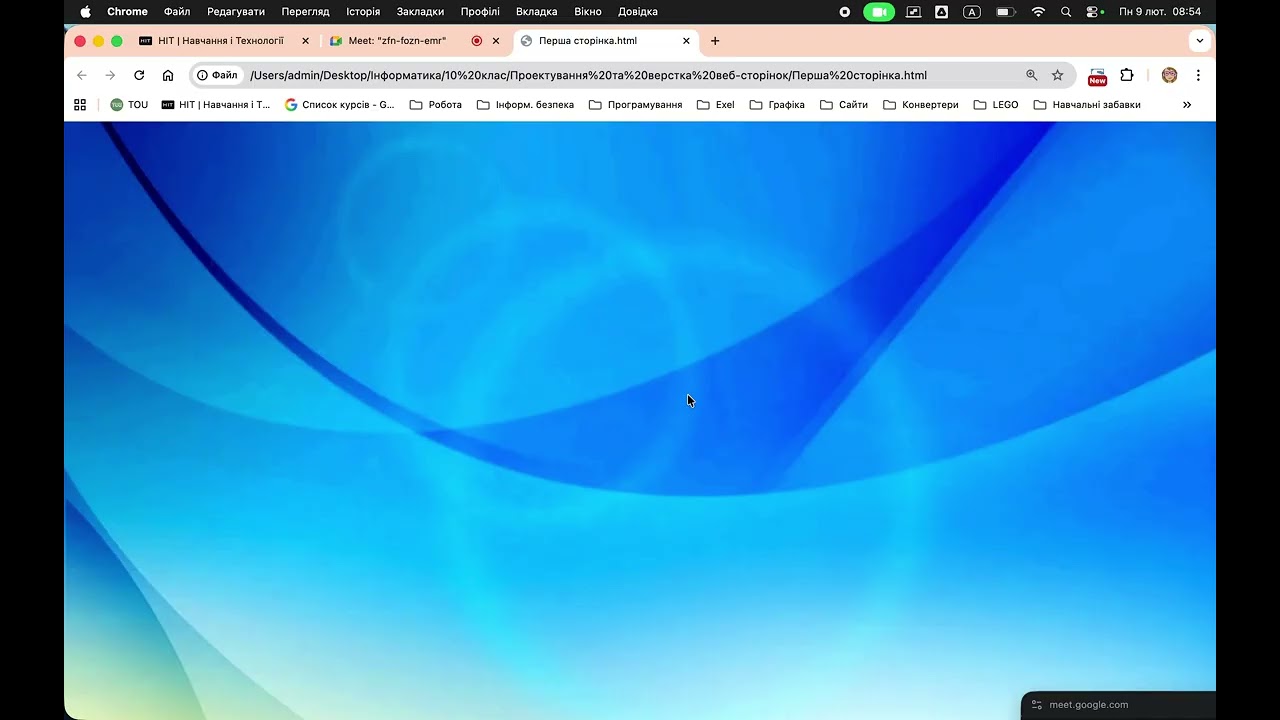Open the Chrome application menu
1280x720 pixels.
tap(127, 12)
